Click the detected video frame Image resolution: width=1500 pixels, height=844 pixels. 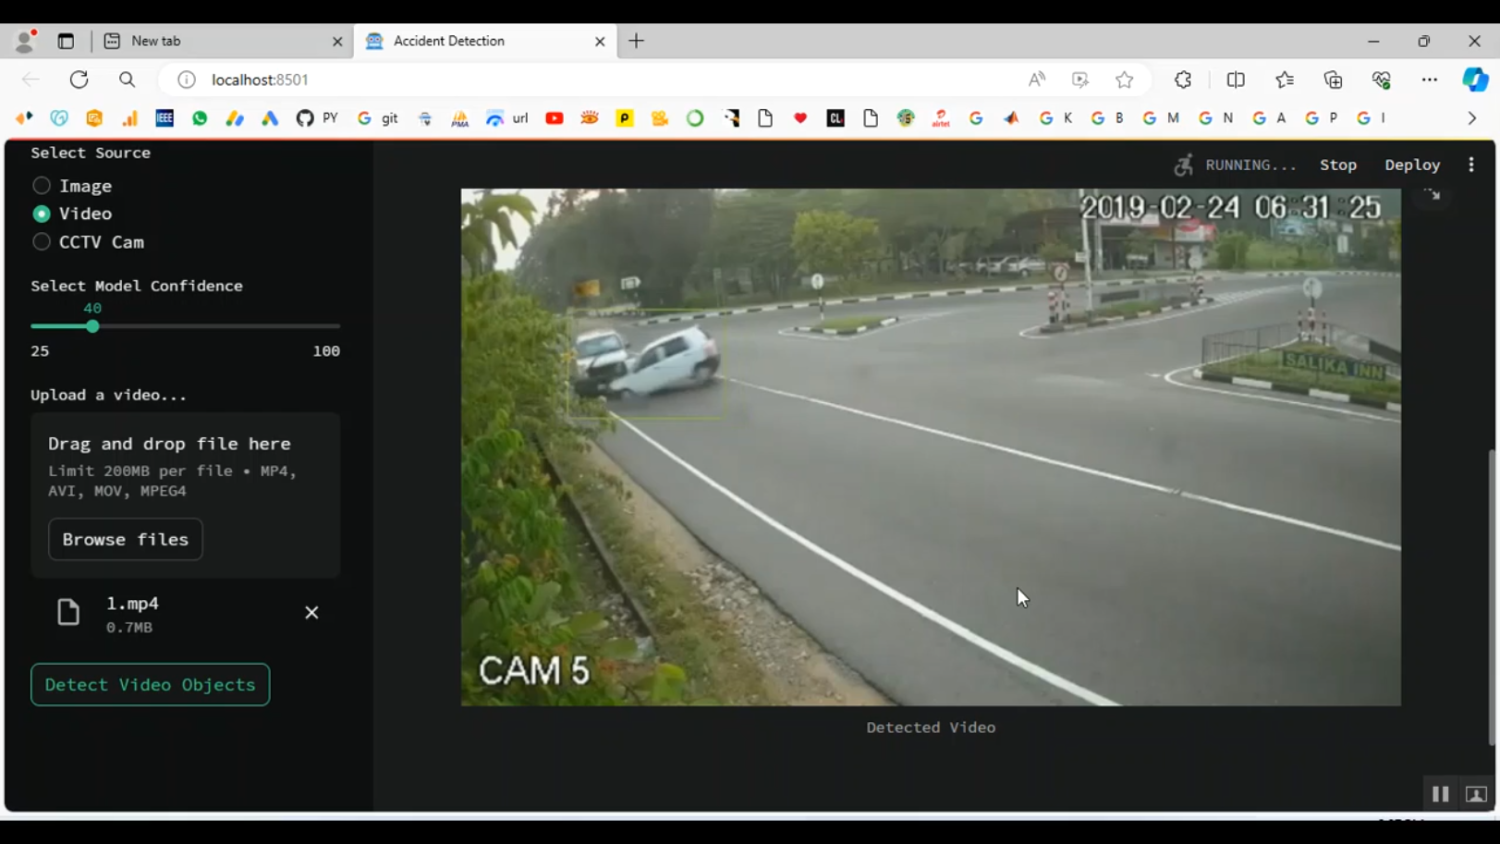coord(930,447)
